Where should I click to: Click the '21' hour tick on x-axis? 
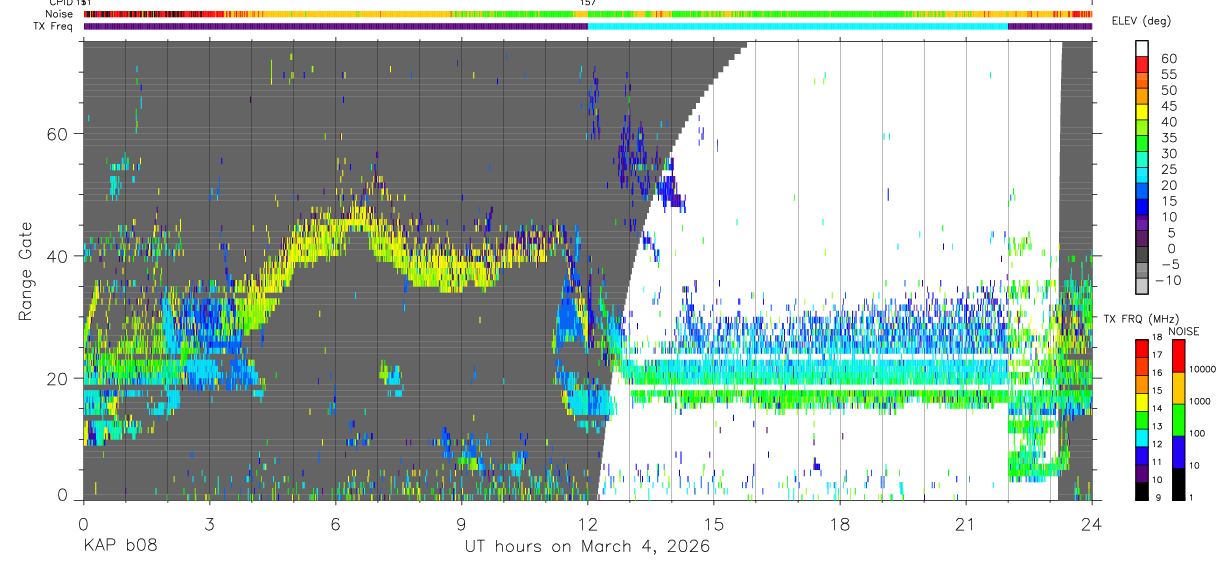pos(966,525)
